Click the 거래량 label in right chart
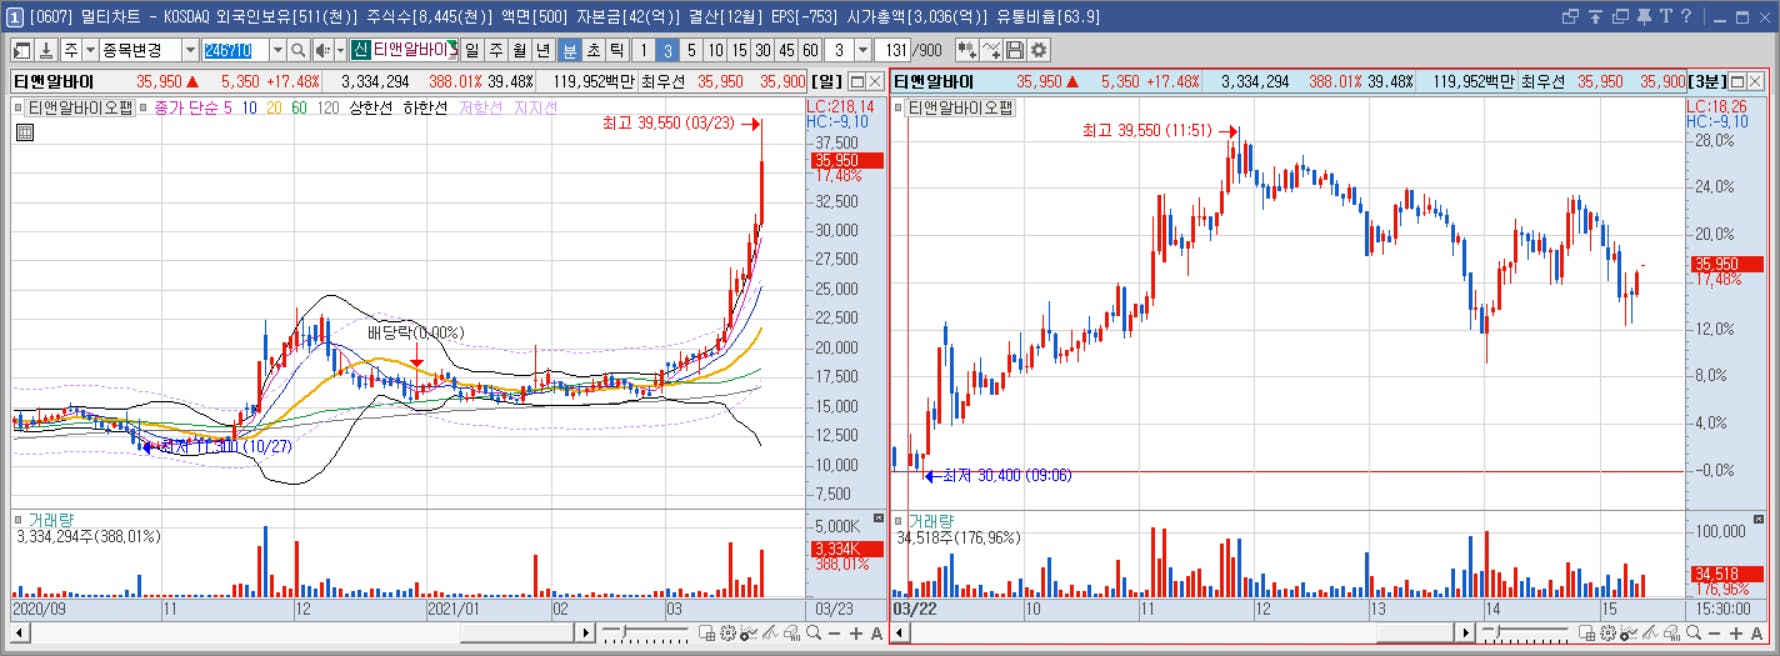Viewport: 1780px width, 656px height. pyautogui.click(x=931, y=521)
